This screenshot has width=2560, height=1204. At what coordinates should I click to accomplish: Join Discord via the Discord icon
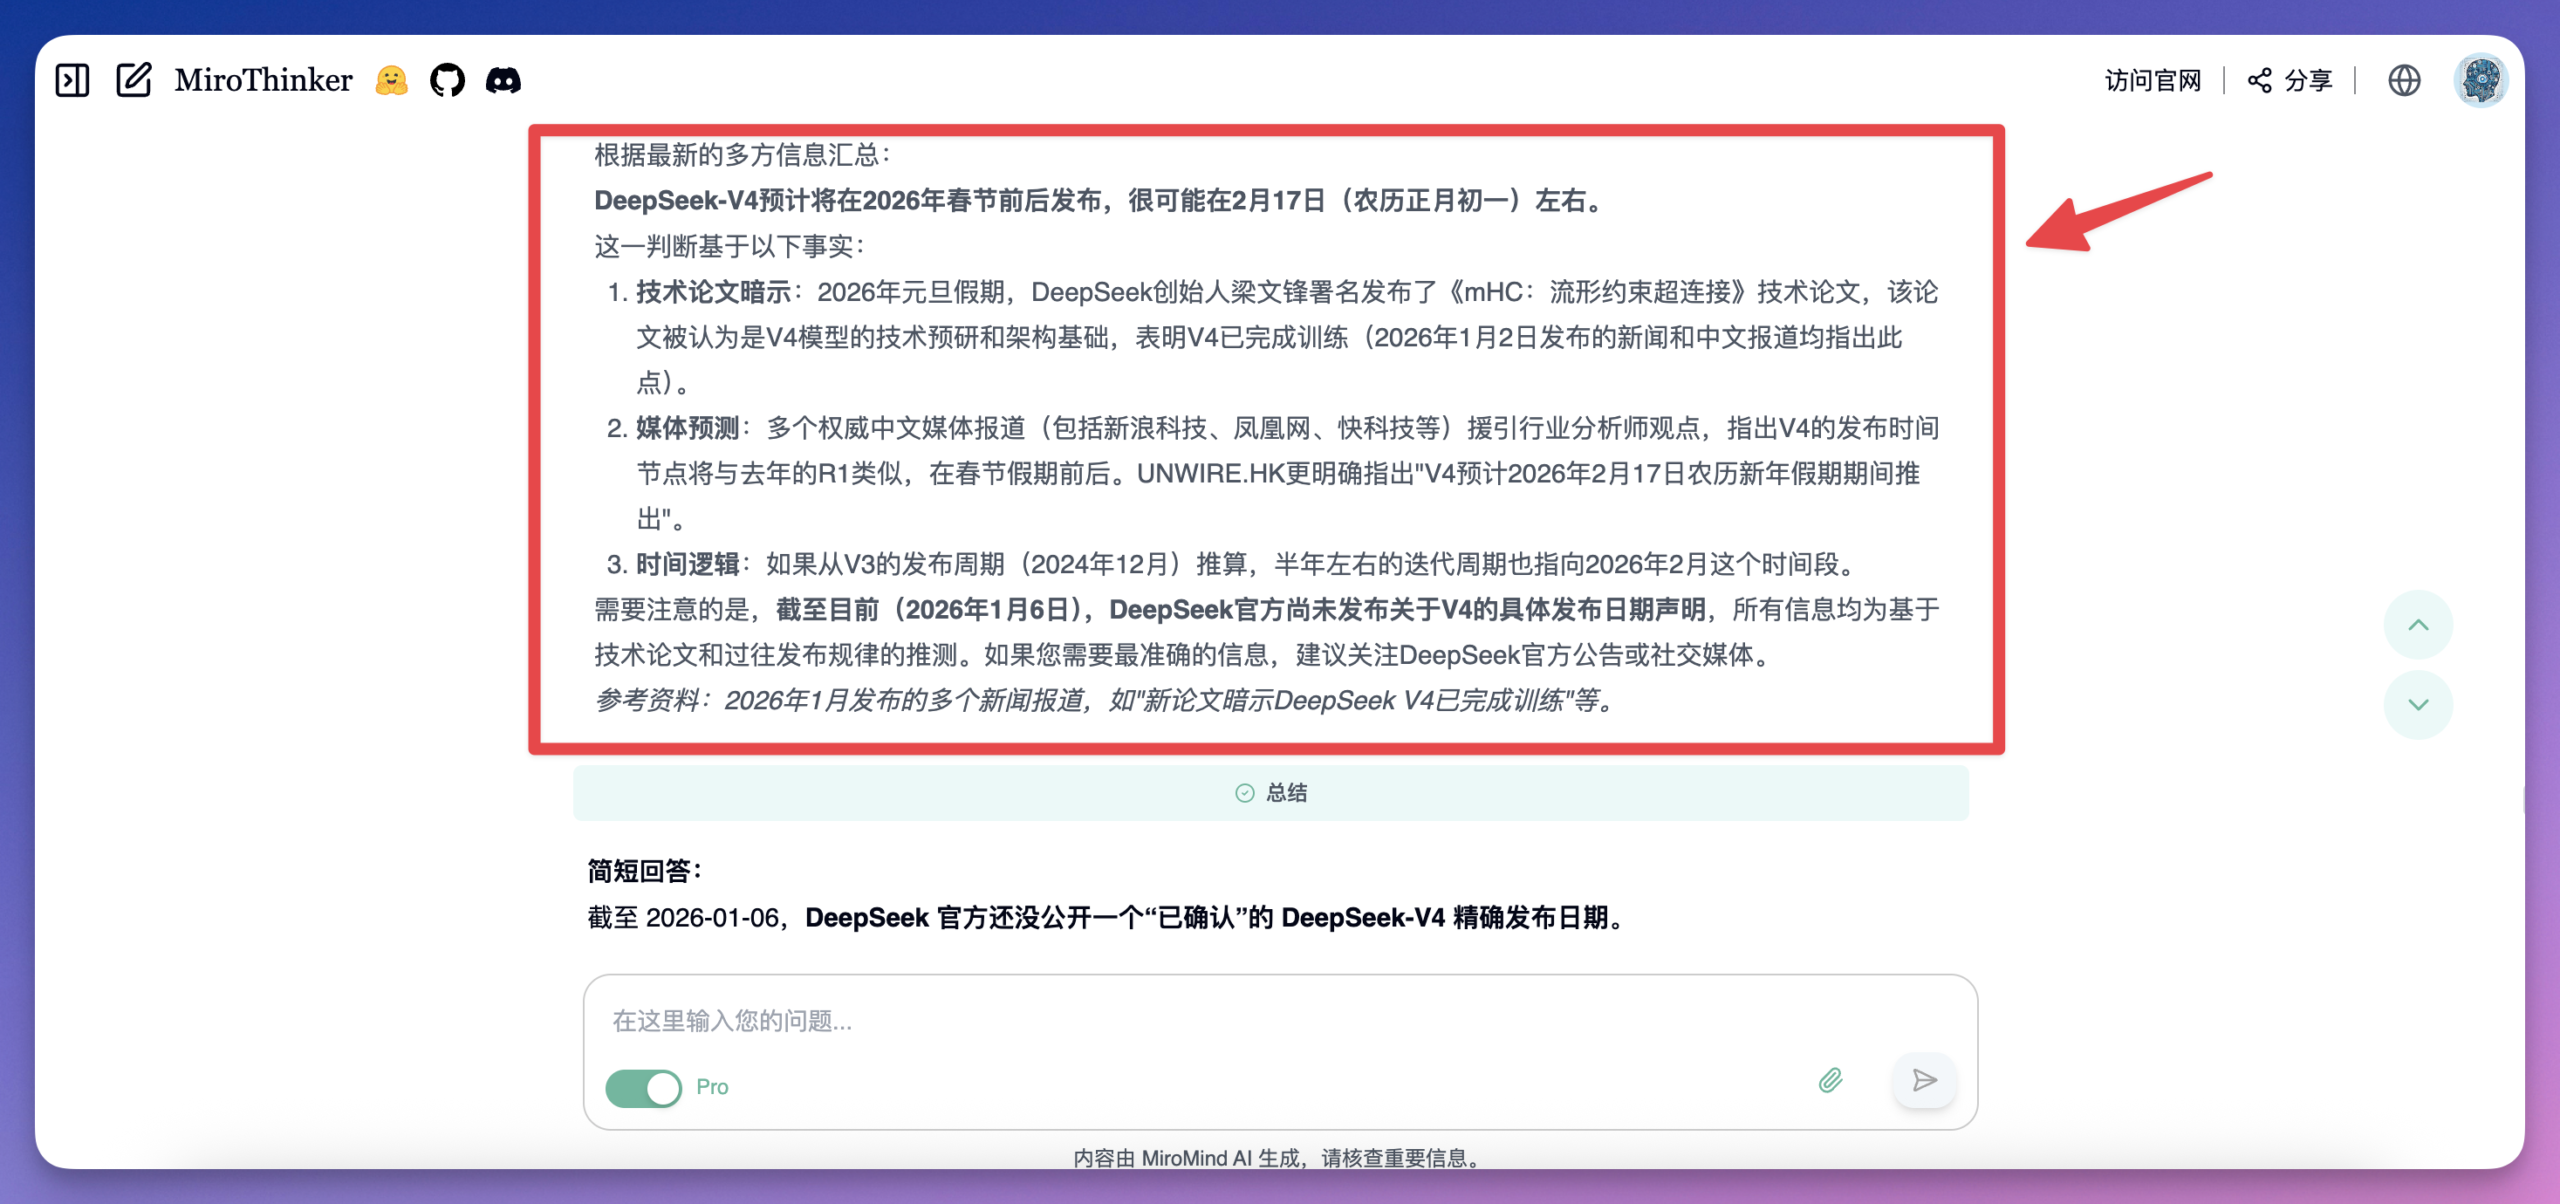point(505,80)
